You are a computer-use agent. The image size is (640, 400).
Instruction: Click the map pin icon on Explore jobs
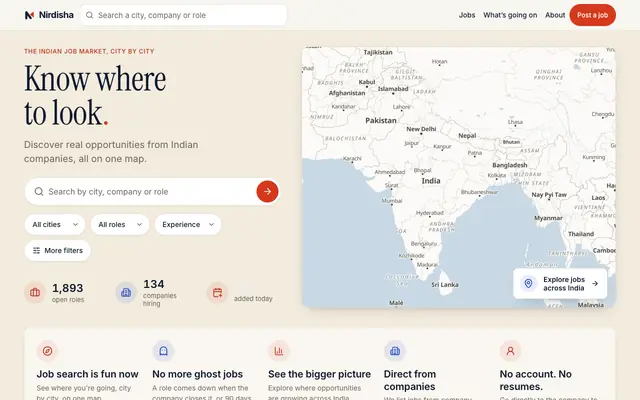pos(528,283)
